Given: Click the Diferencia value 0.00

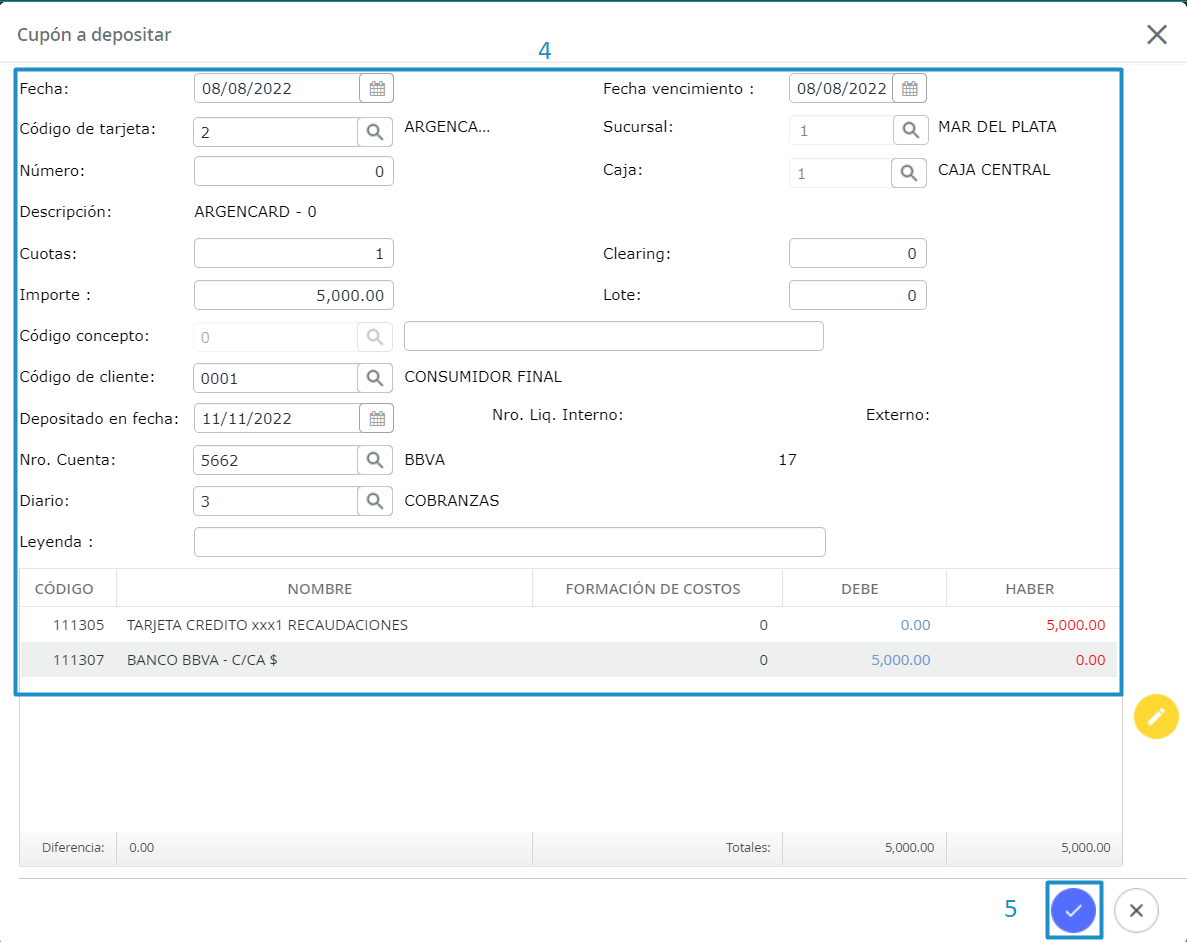Looking at the screenshot, I should point(142,847).
